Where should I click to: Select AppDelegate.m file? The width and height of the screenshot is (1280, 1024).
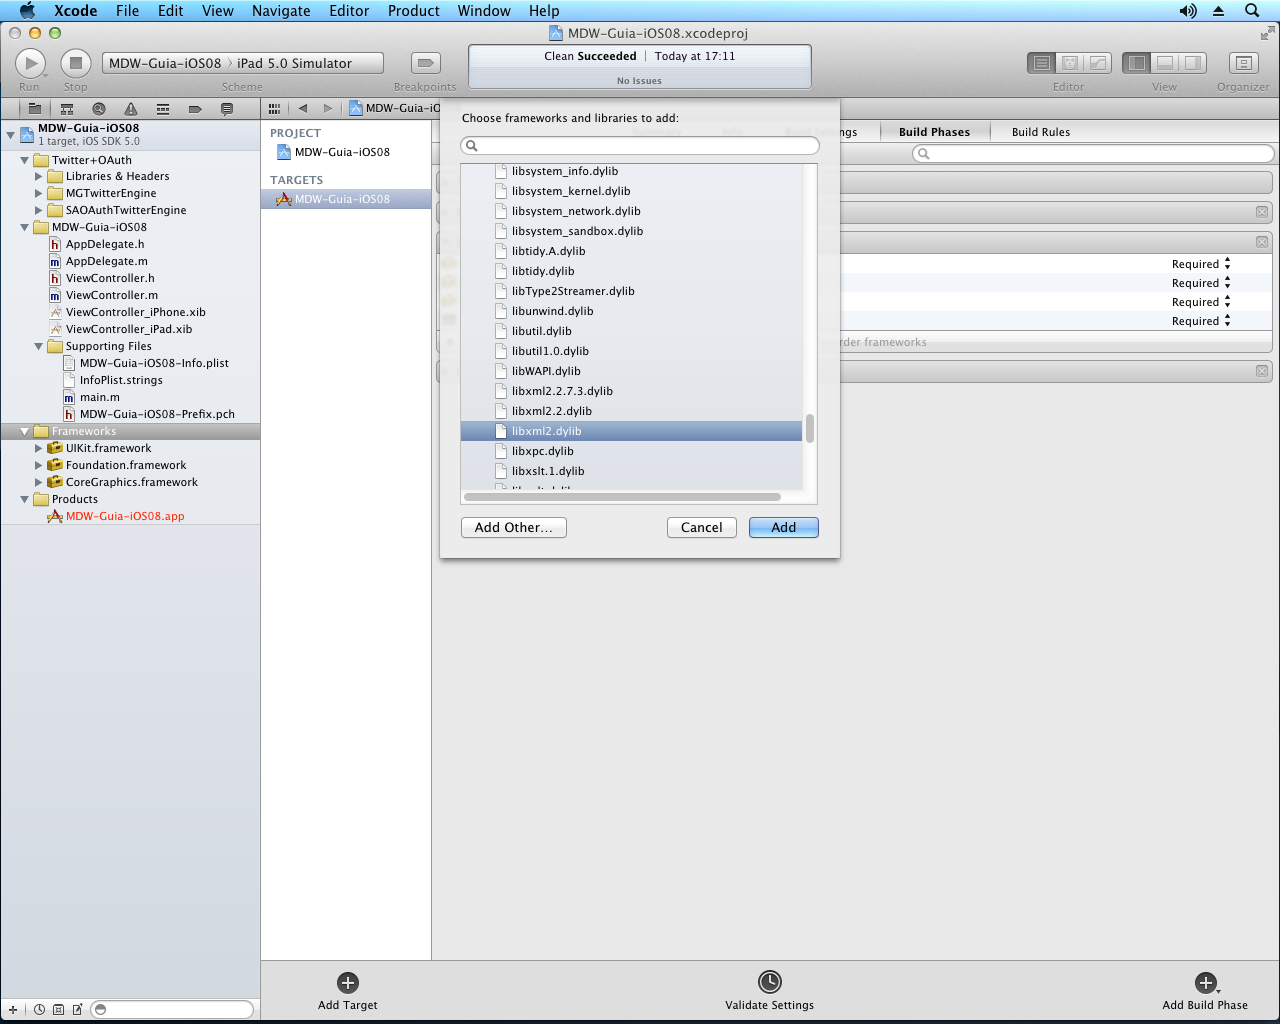click(106, 261)
